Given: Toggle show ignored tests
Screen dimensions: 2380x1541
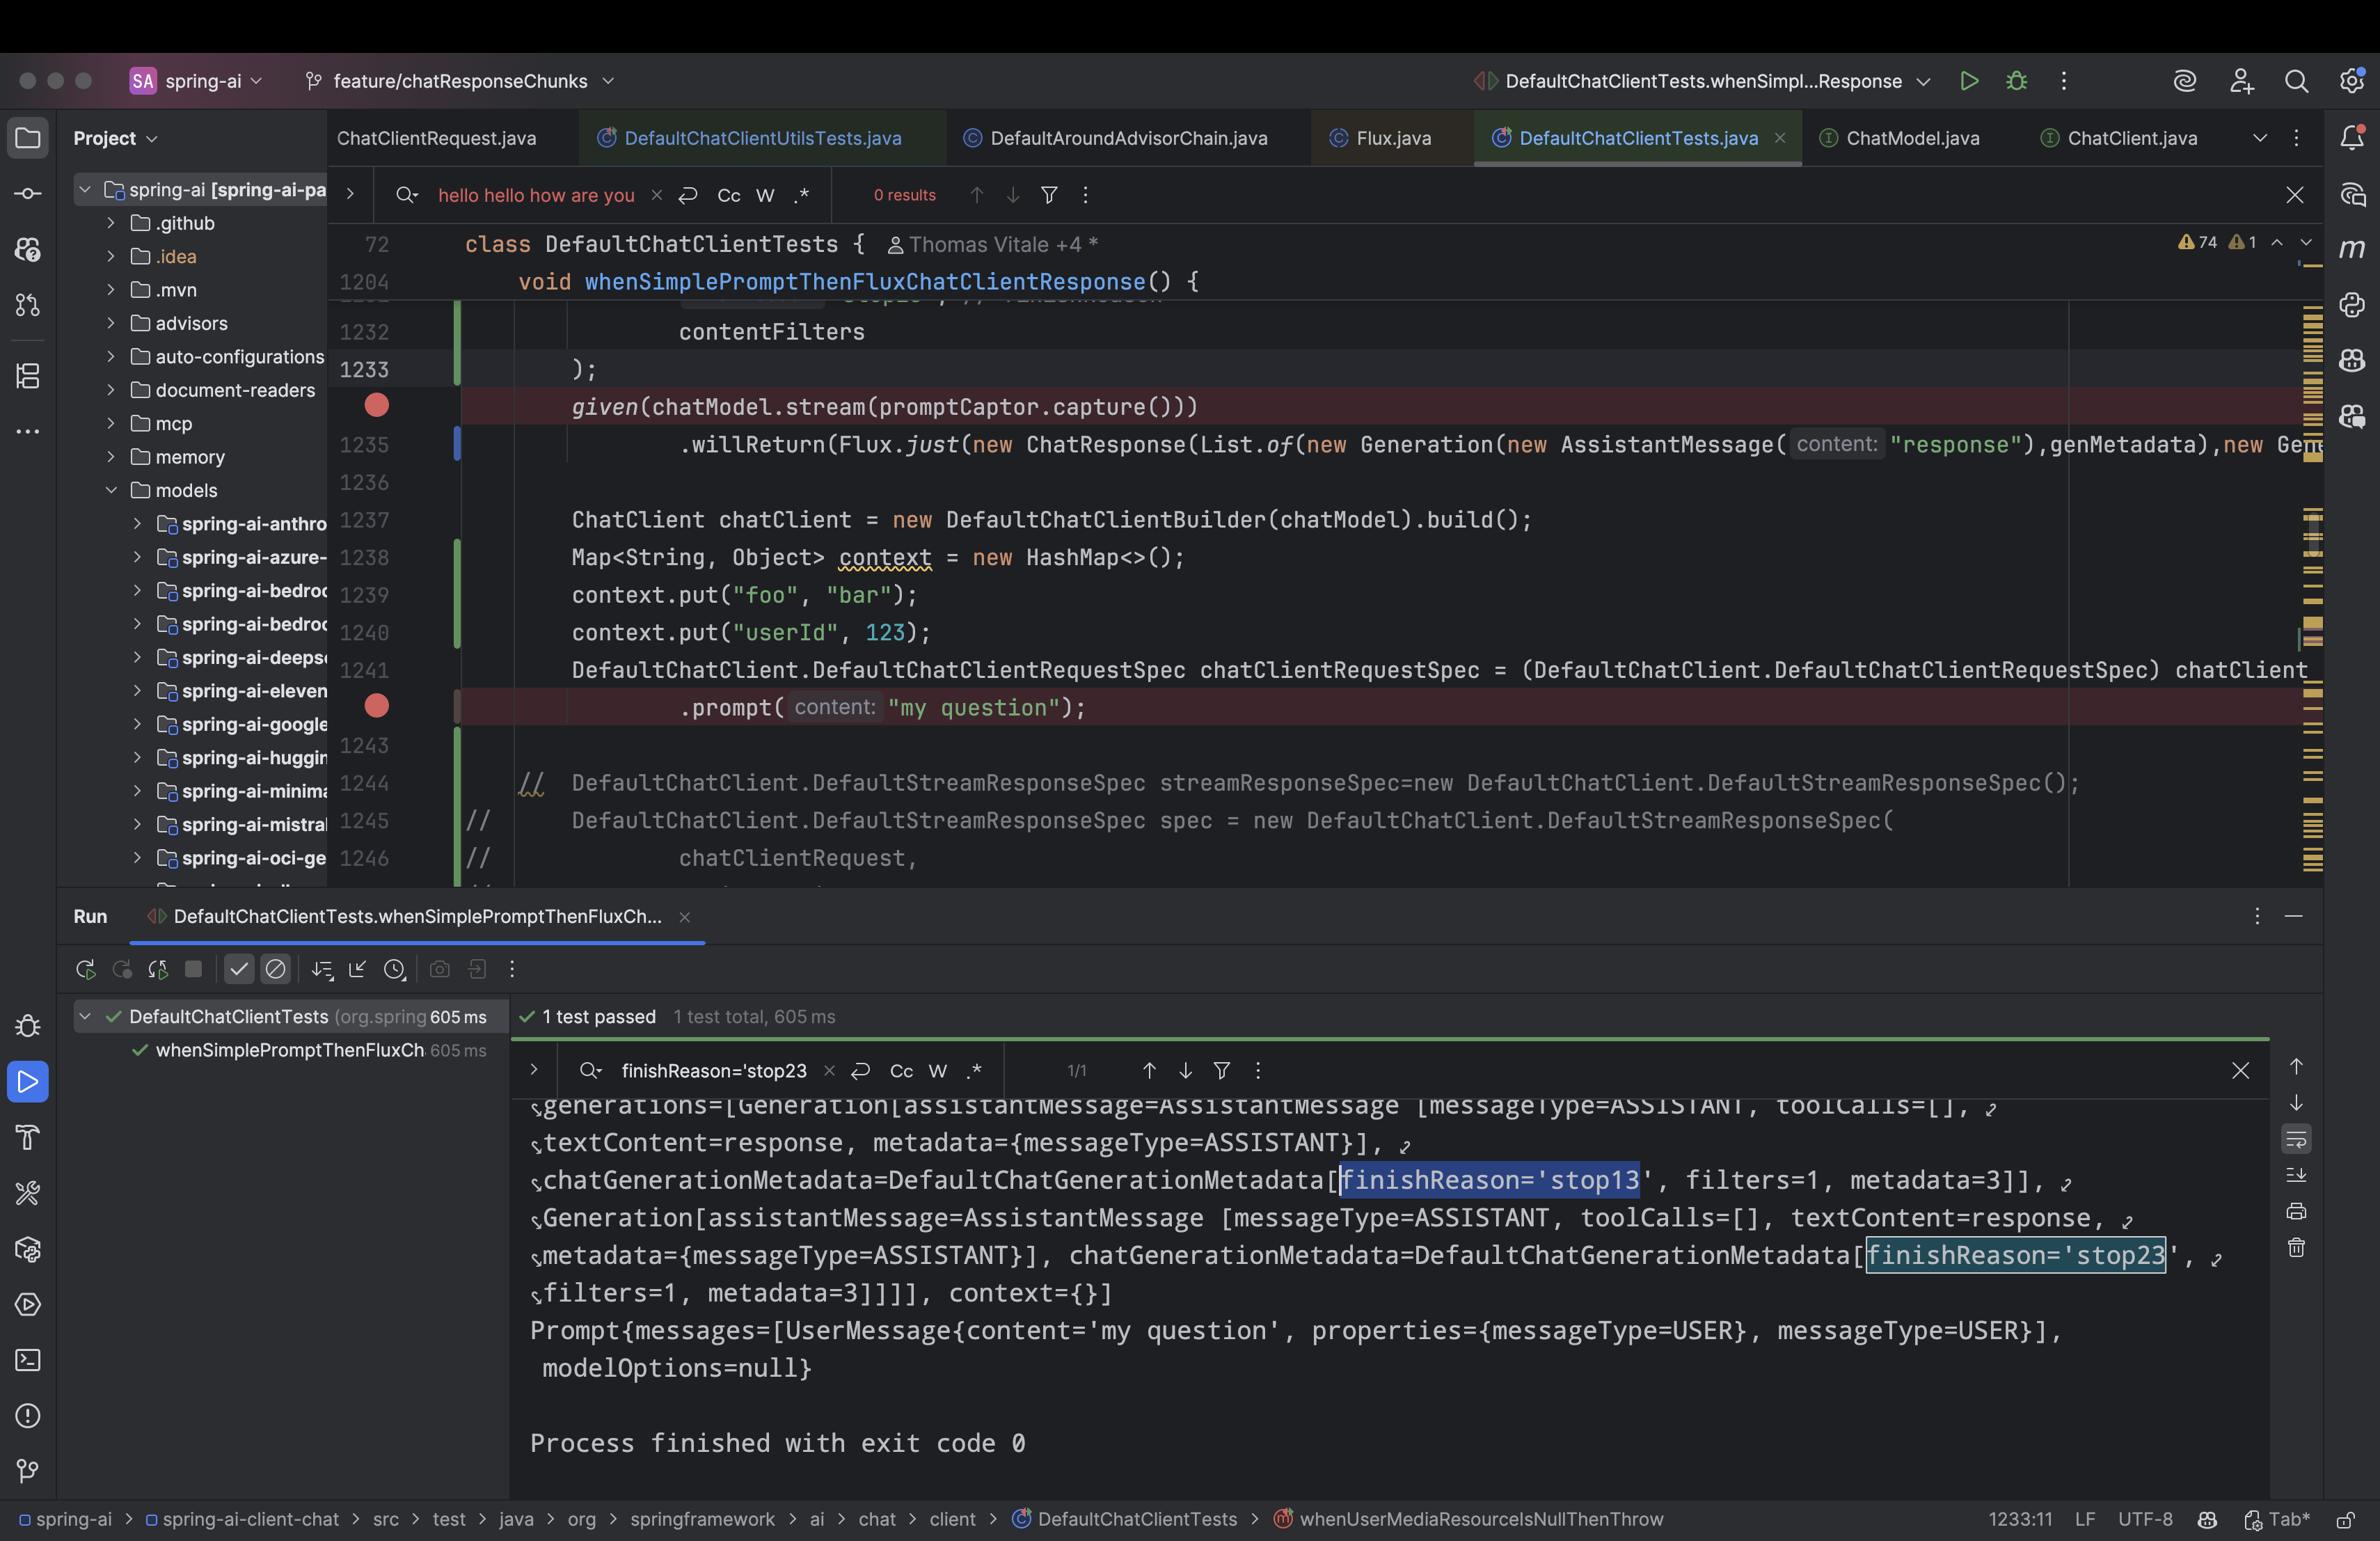Looking at the screenshot, I should click(275, 969).
